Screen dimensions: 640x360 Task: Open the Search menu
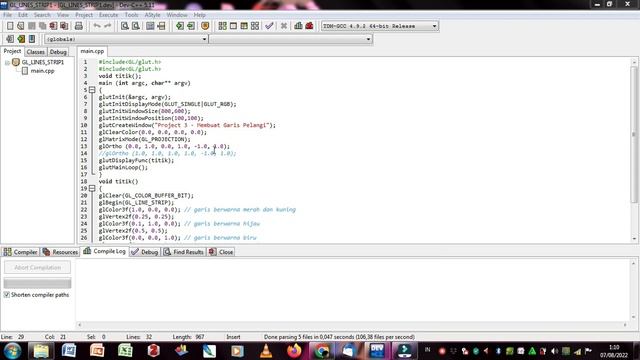click(x=42, y=15)
